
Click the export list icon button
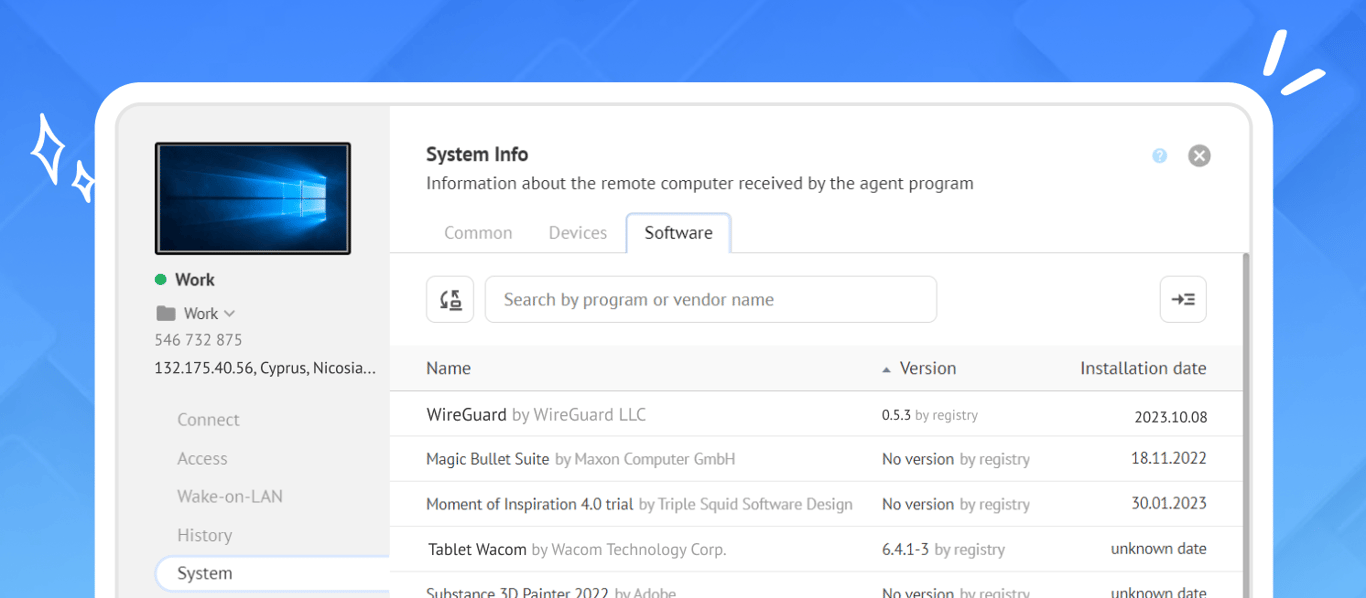1183,299
